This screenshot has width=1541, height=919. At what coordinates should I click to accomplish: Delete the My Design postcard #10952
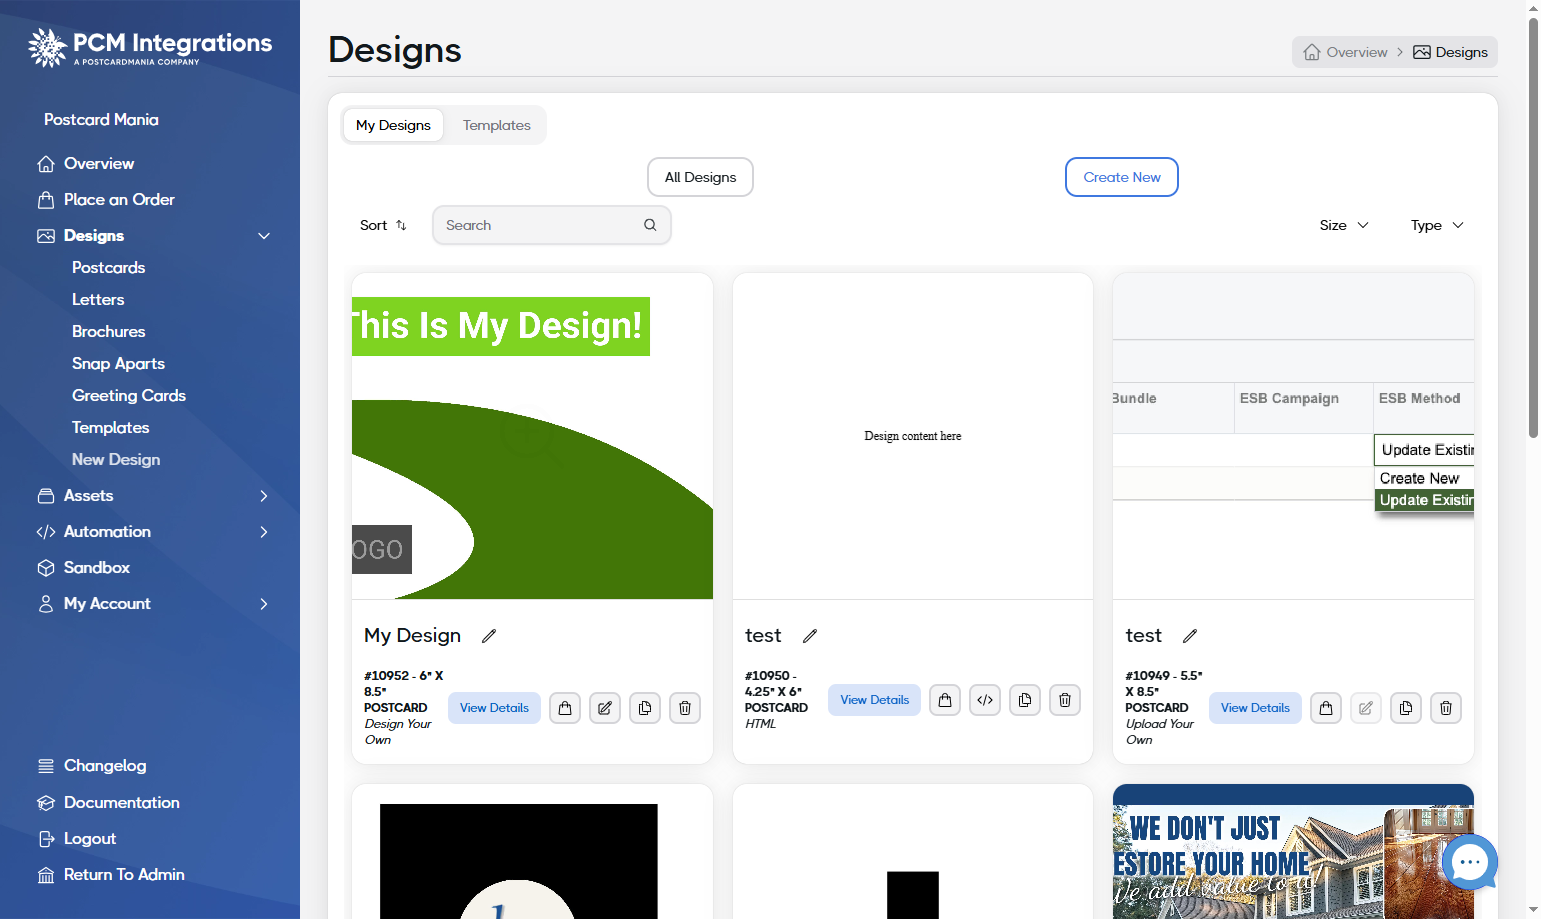point(685,708)
